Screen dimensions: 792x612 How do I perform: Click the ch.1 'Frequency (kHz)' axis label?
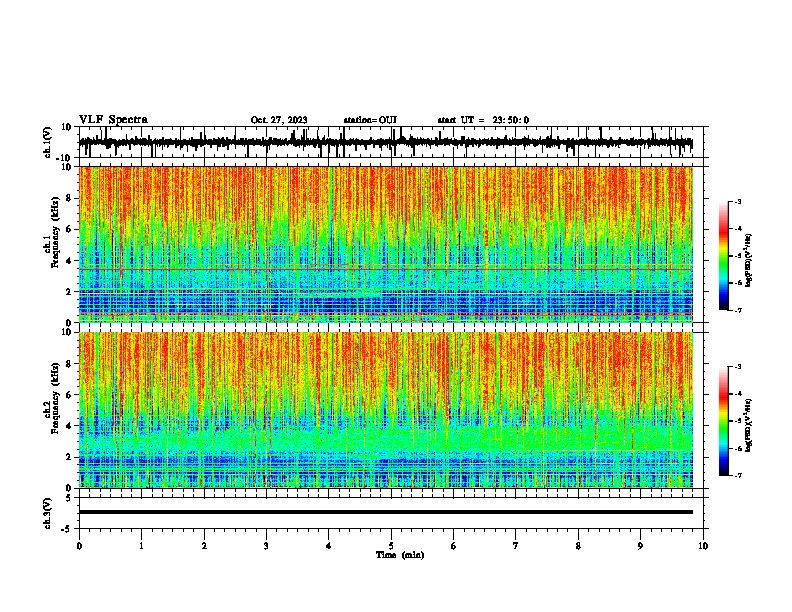[55, 232]
